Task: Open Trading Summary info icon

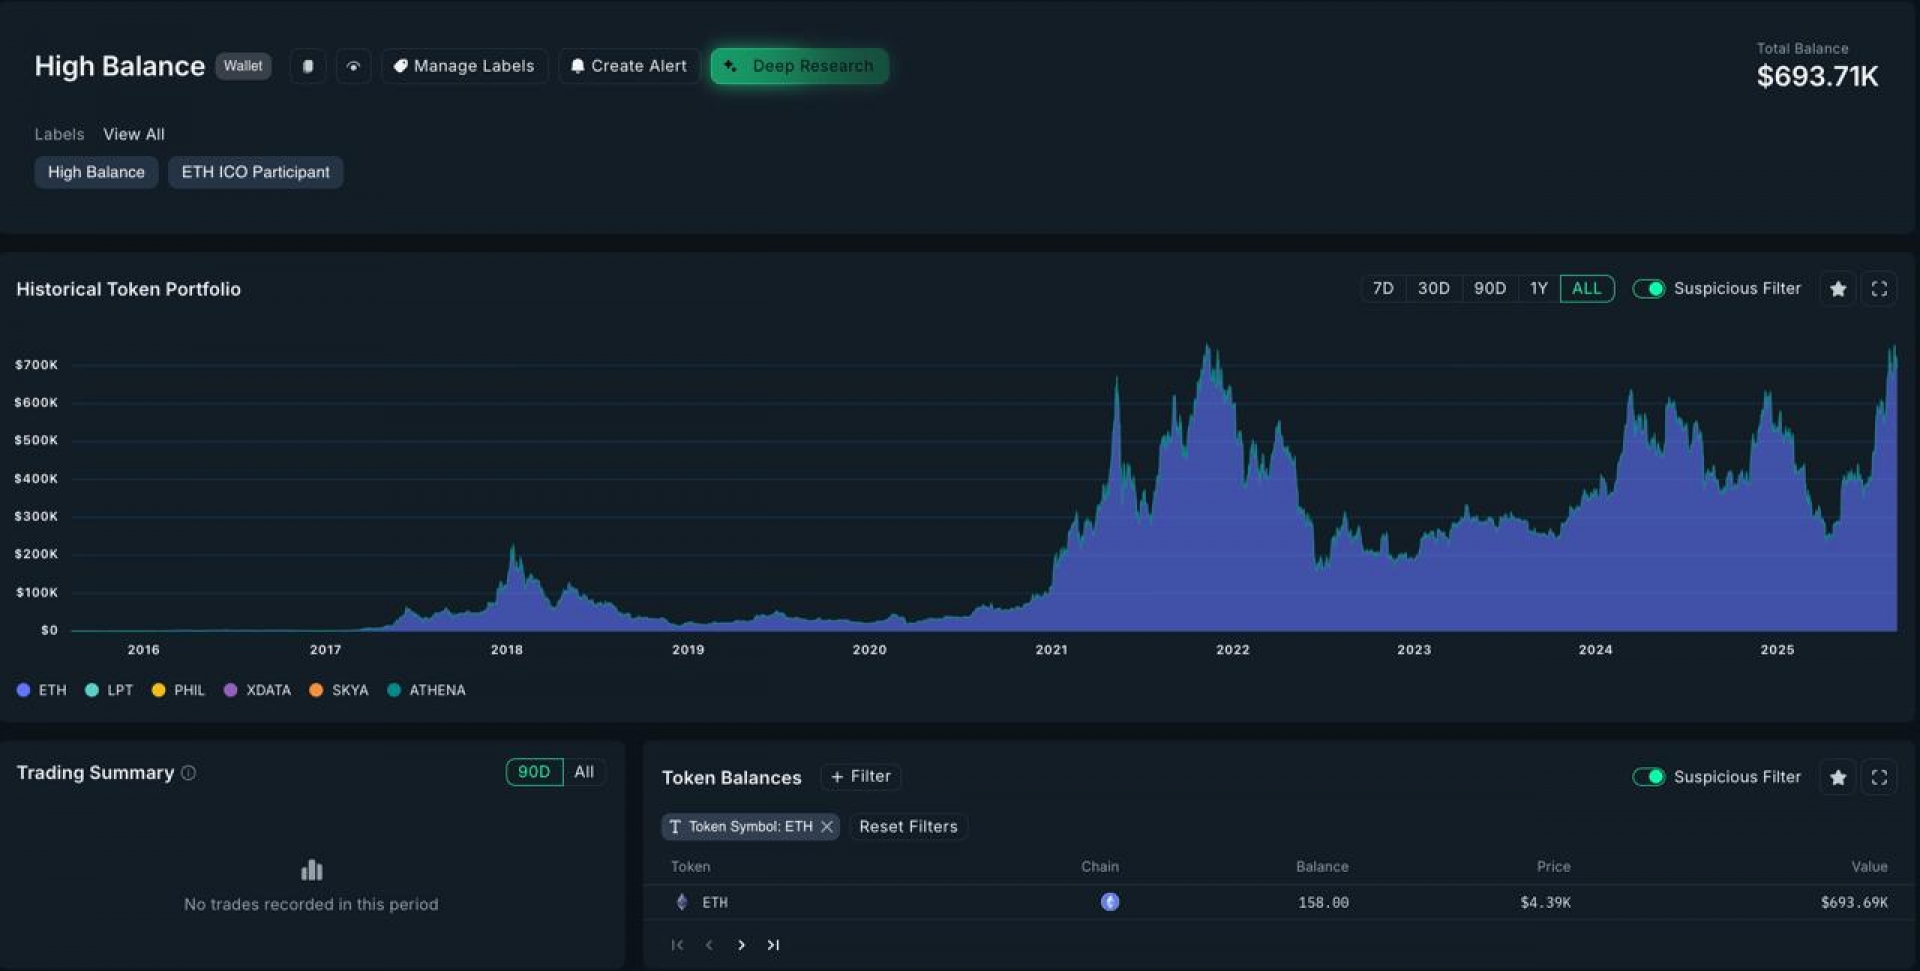Action: pos(188,773)
